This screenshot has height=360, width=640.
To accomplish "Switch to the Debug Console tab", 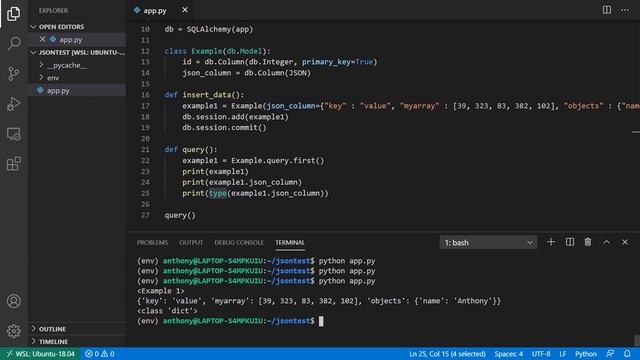I will click(x=239, y=242).
